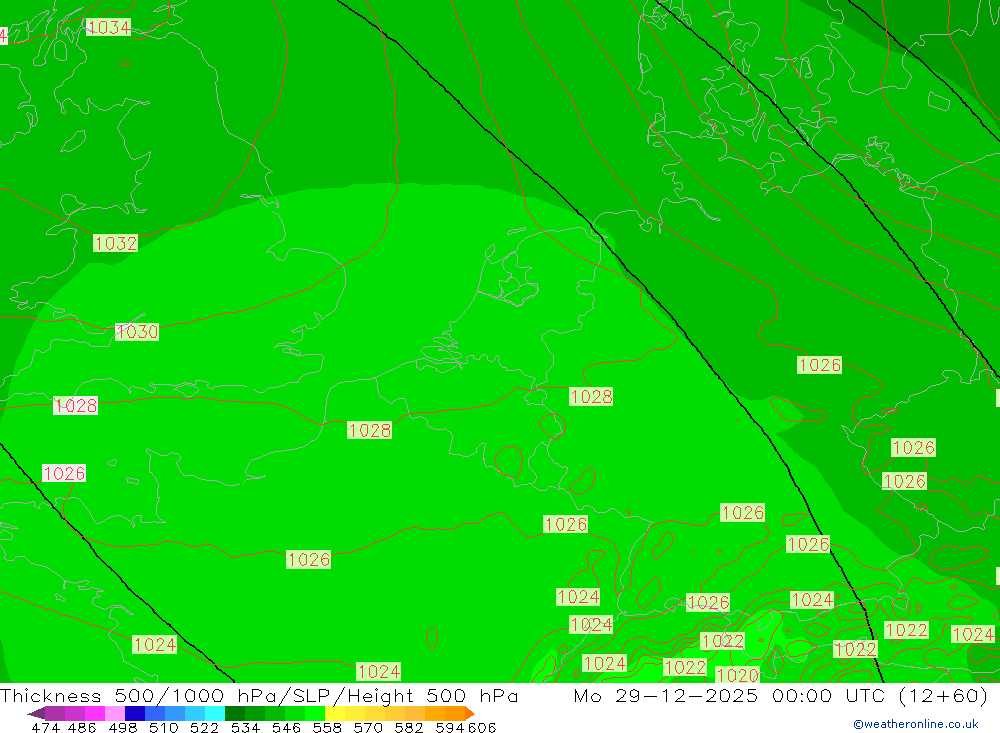Click the 1032 isobar label
Viewport: 1000px width, 733px height.
tap(115, 243)
